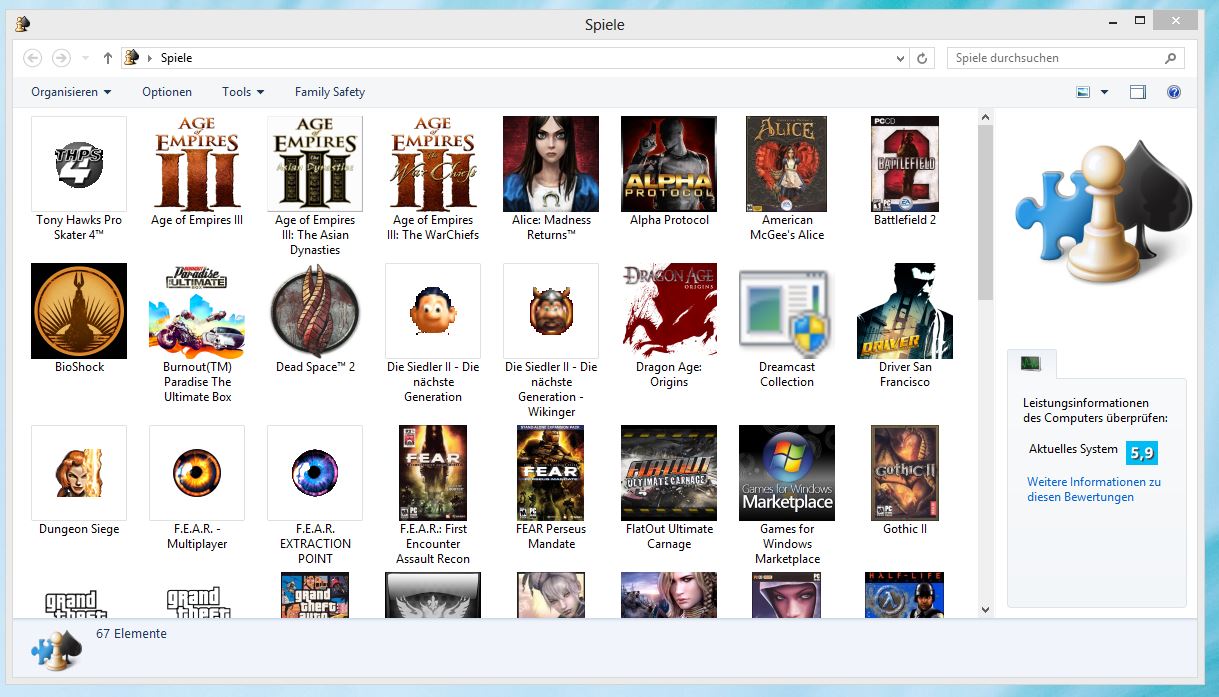1219x697 pixels.
Task: Select the Dead Space 2 icon
Action: pos(315,310)
